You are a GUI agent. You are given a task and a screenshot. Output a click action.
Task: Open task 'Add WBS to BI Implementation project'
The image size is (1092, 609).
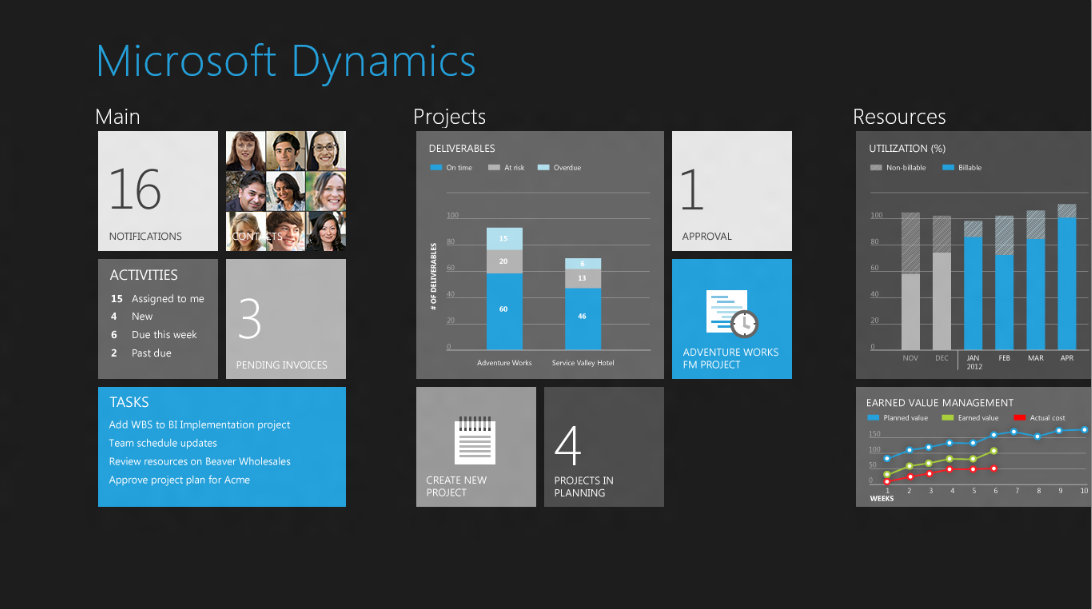pyautogui.click(x=199, y=425)
